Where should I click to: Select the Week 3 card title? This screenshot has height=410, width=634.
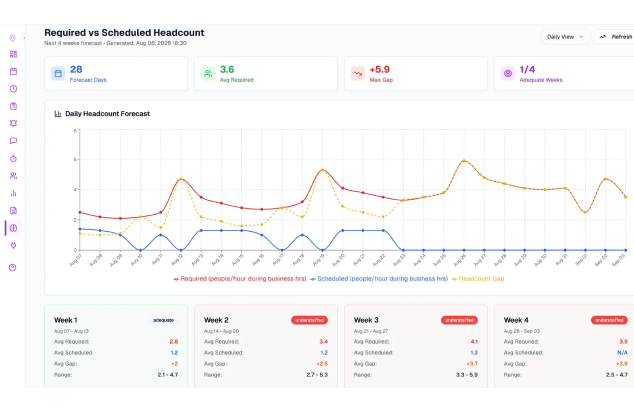tap(366, 320)
